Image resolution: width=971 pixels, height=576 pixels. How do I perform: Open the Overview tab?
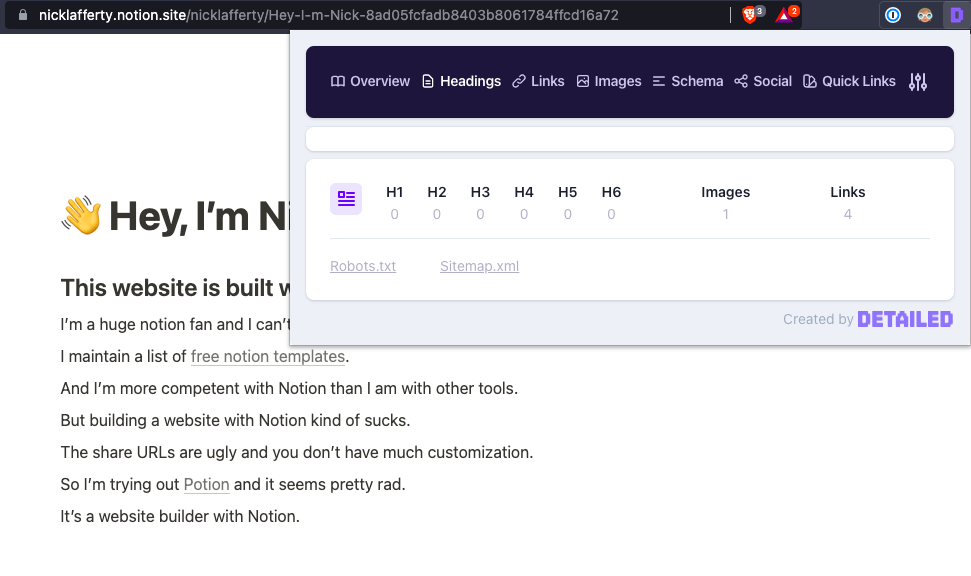point(370,81)
